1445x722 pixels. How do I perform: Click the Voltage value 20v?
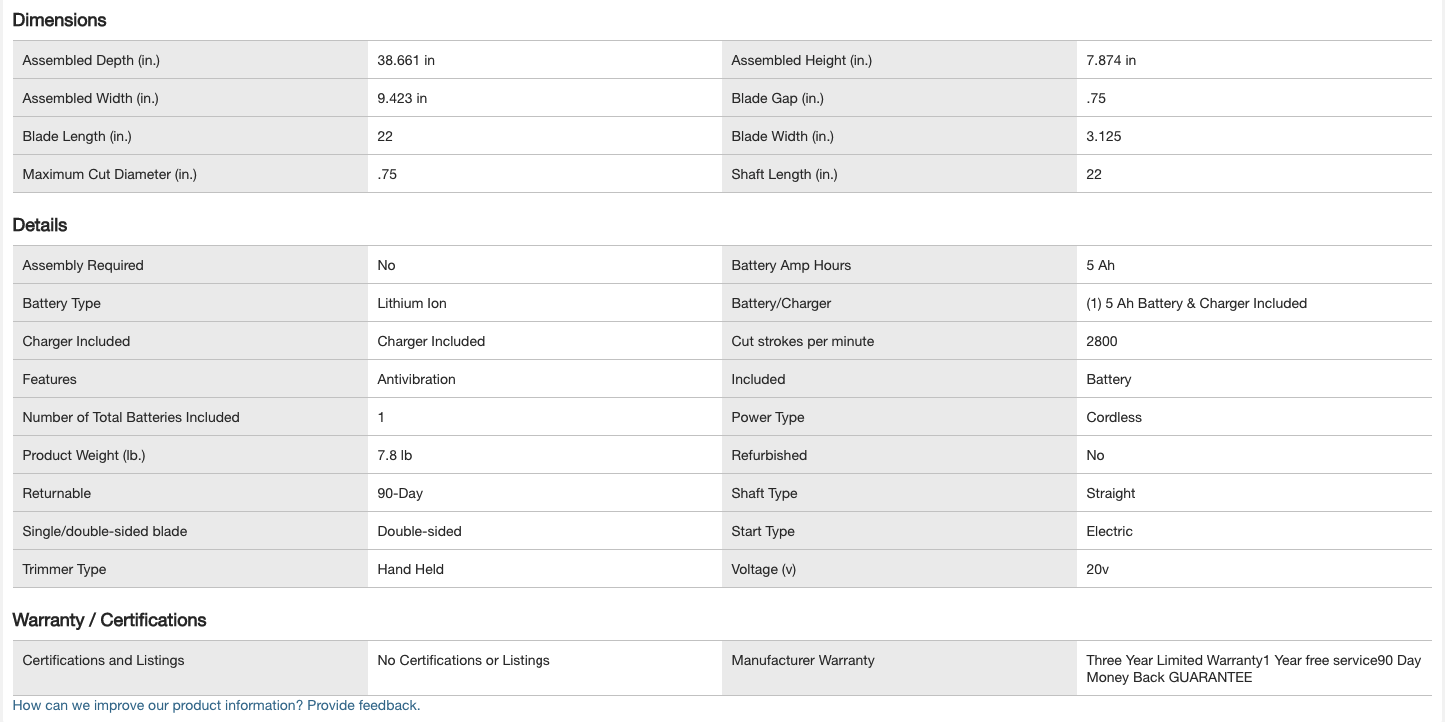[1097, 569]
